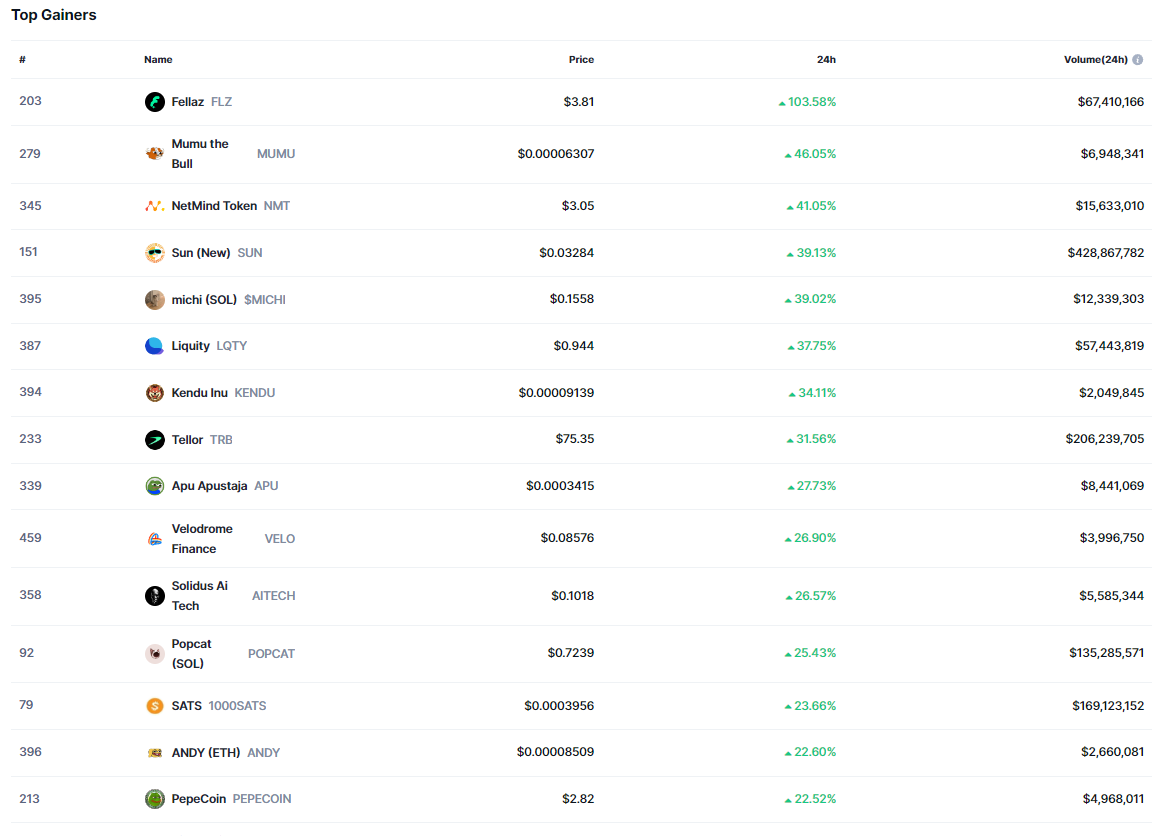
Task: Click the Liquity coin logo icon
Action: [x=154, y=346]
